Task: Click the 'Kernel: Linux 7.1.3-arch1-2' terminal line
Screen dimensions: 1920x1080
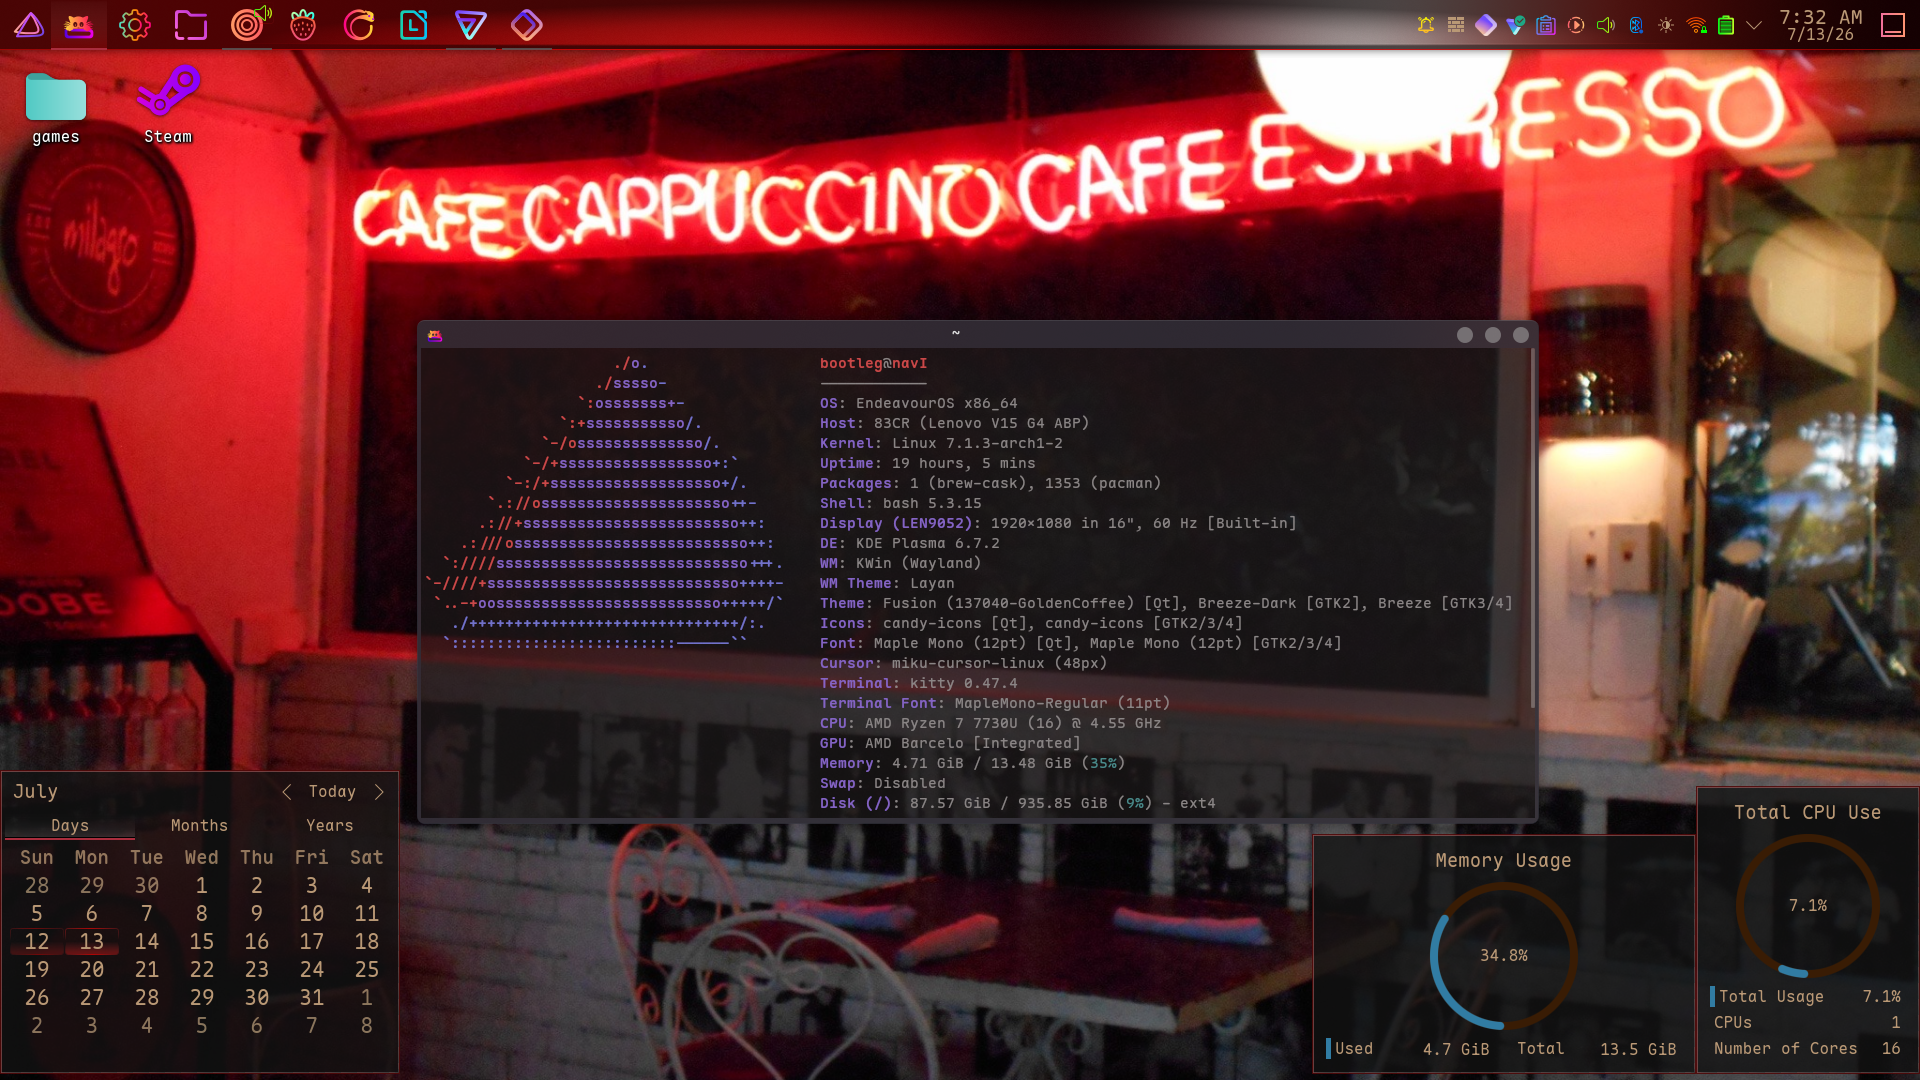Action: (941, 444)
